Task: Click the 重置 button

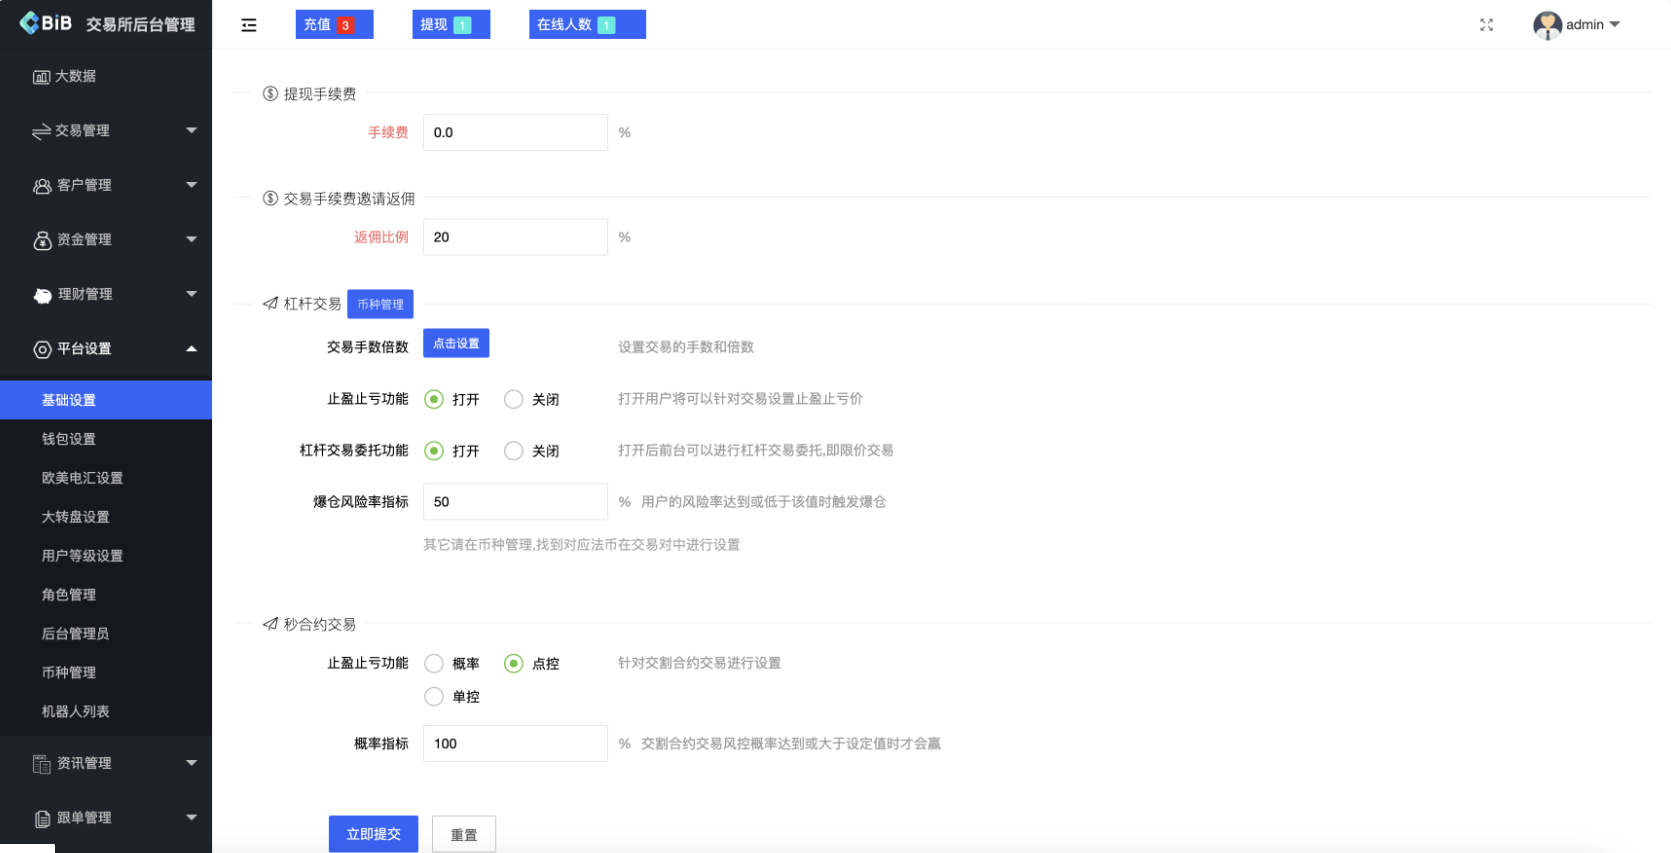Action: tap(464, 834)
